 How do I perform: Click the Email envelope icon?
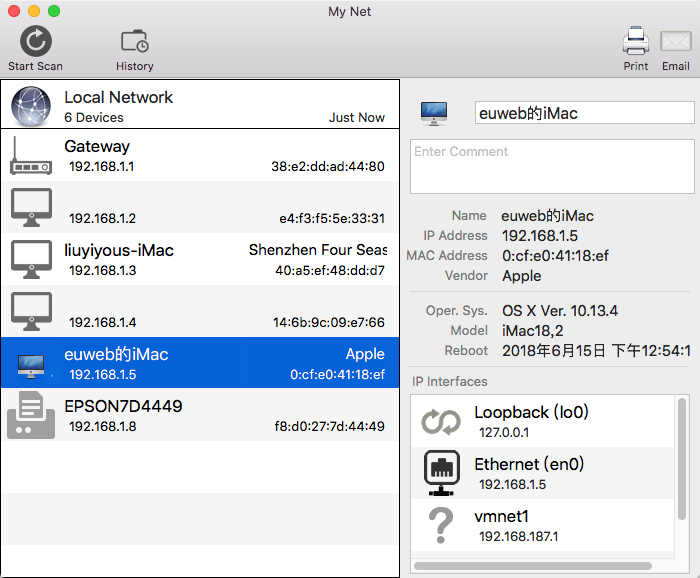coord(676,42)
